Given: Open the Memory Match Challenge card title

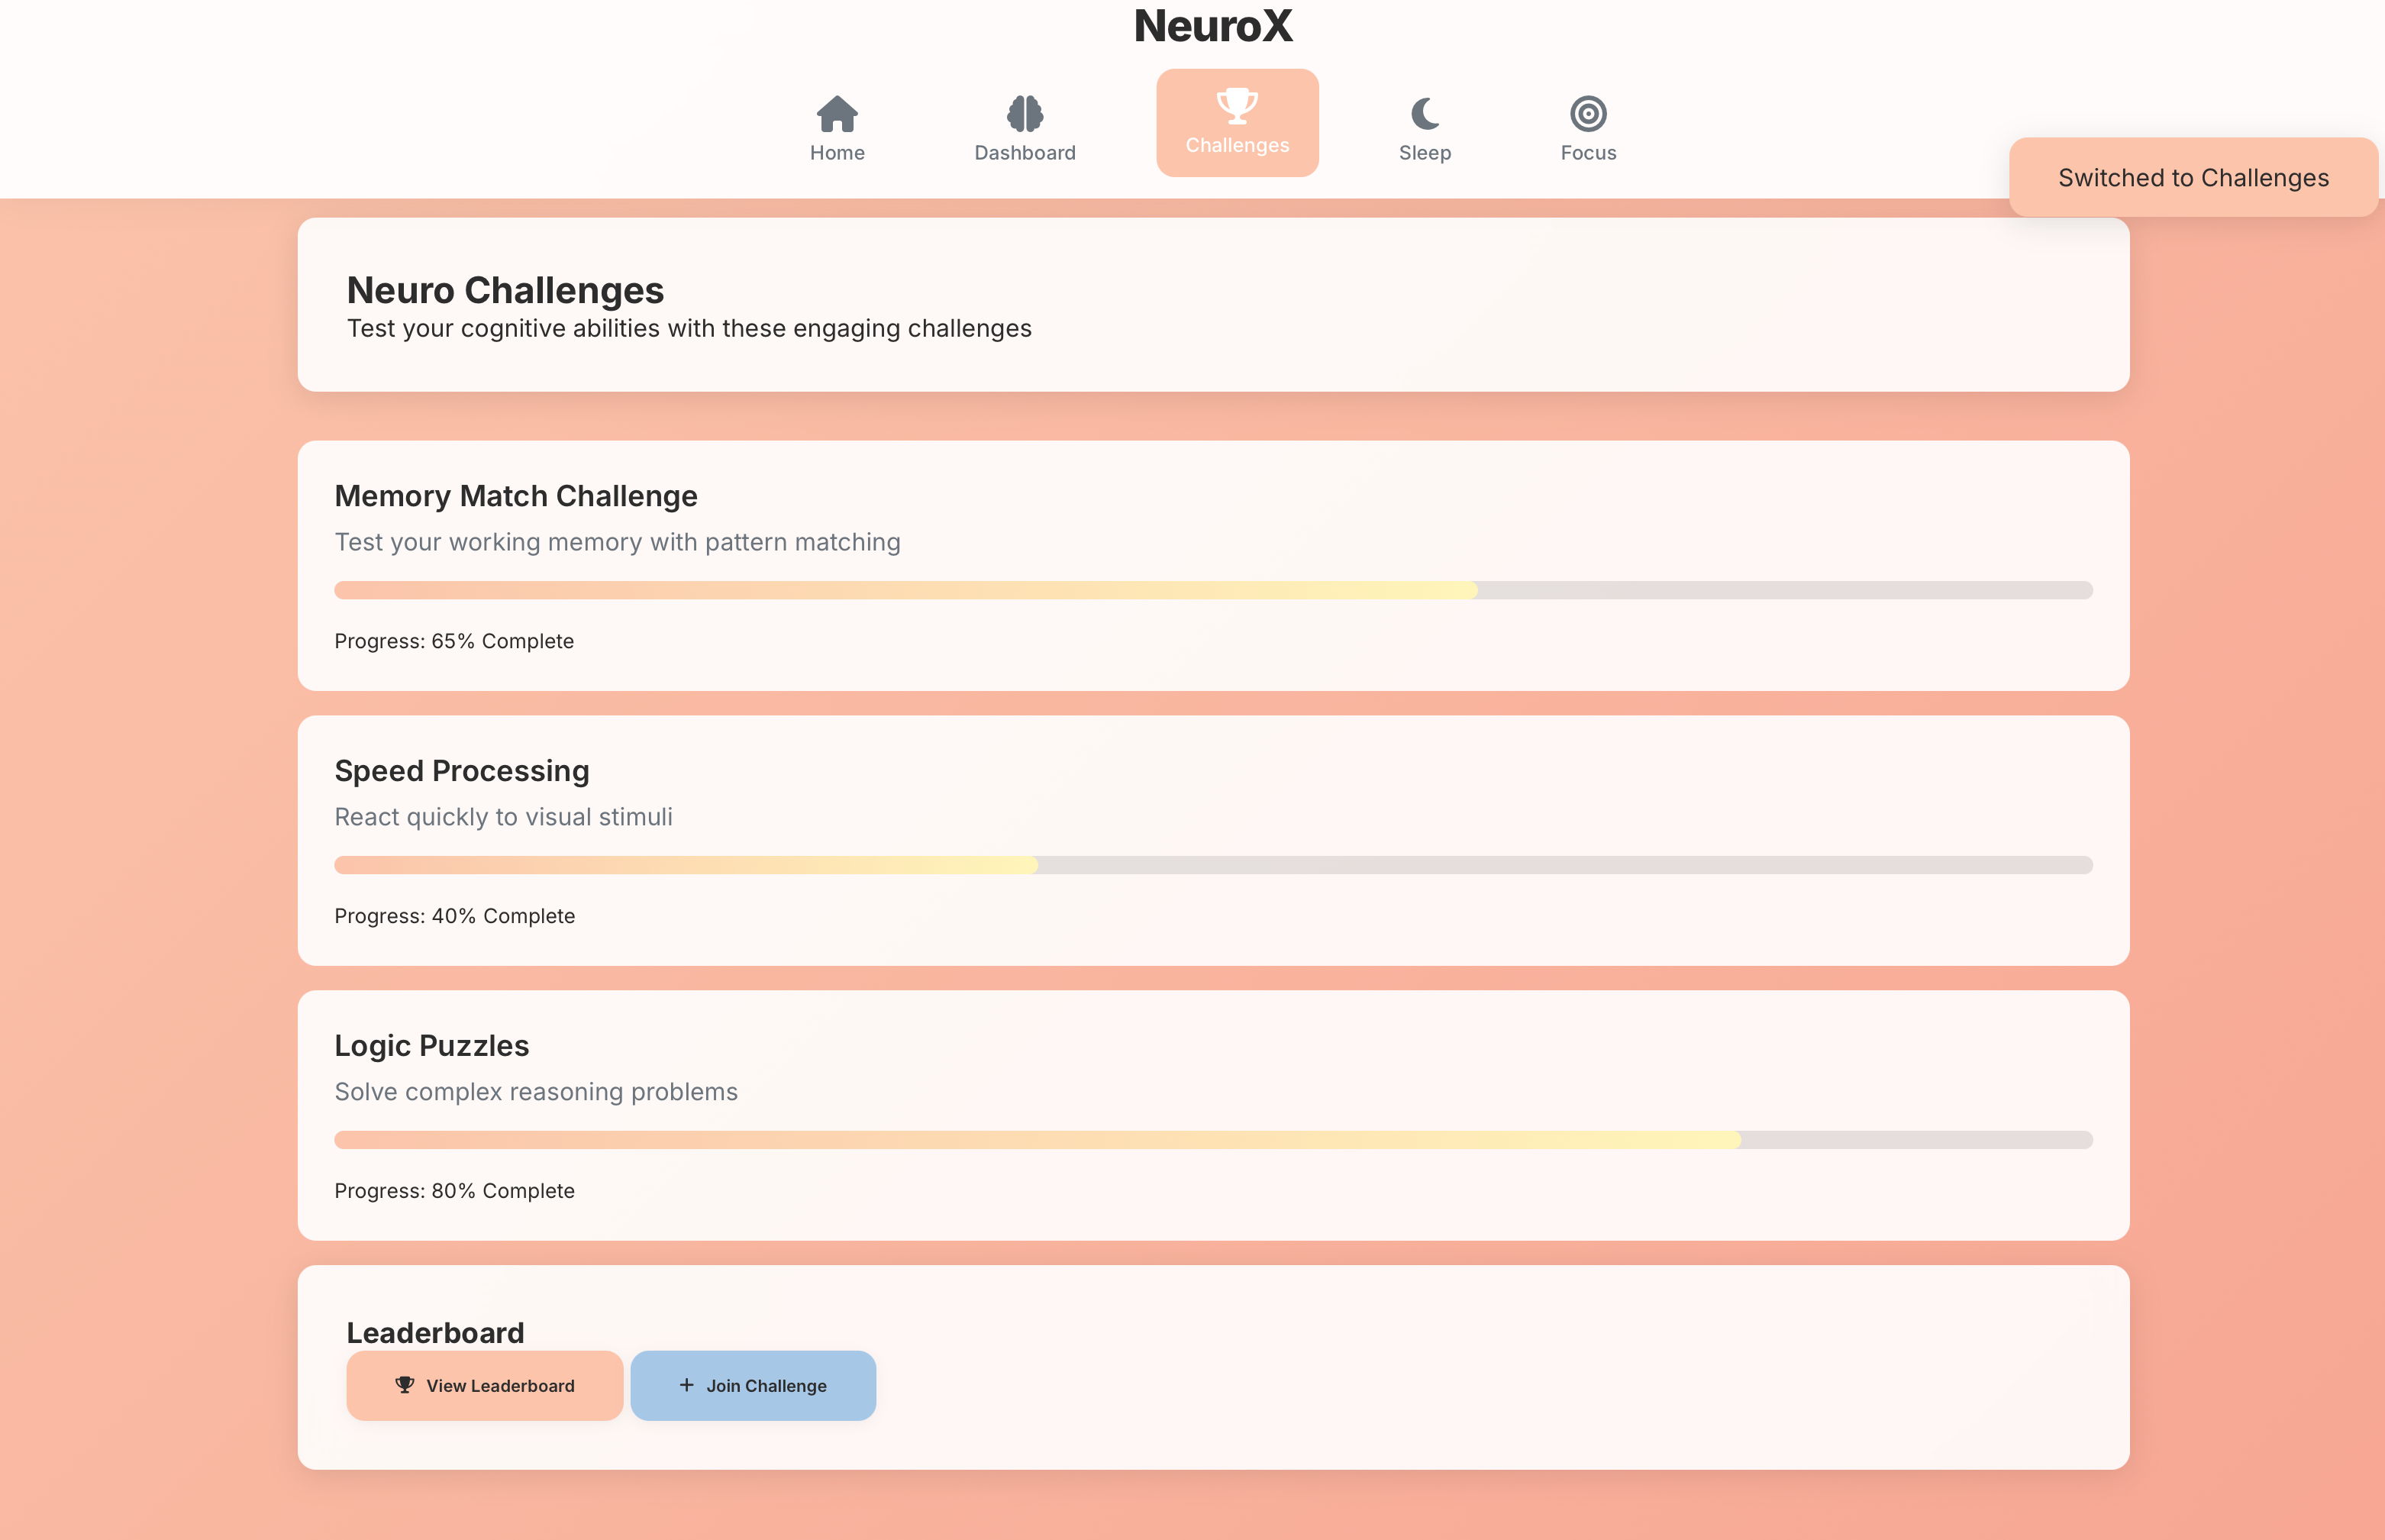Looking at the screenshot, I should coord(516,496).
